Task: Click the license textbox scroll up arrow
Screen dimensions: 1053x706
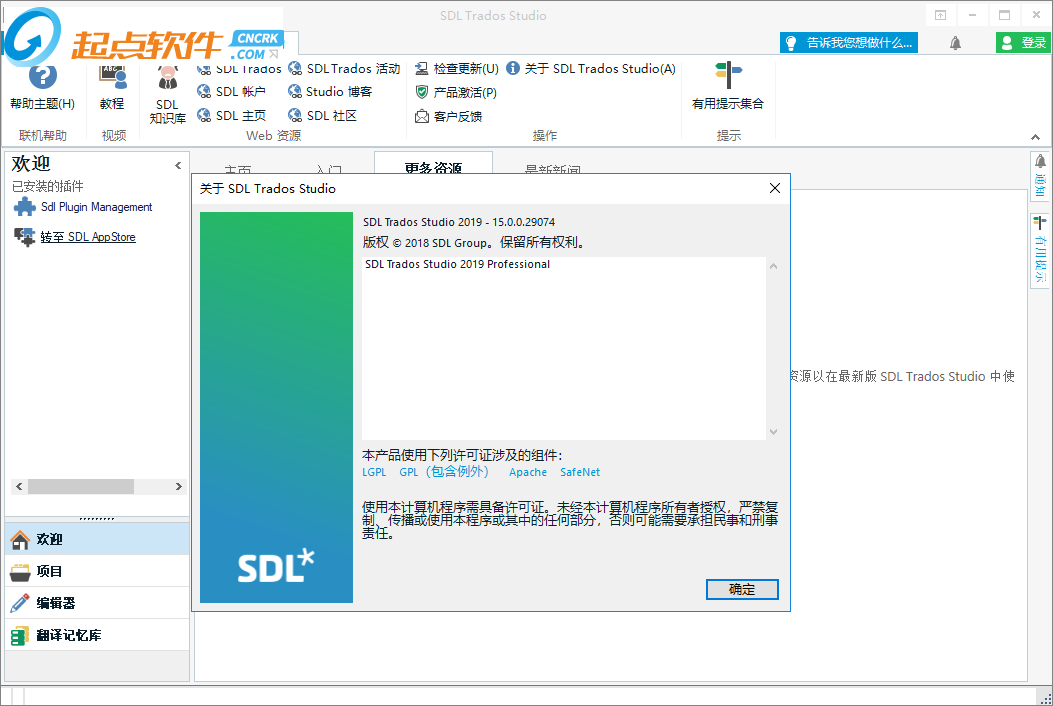Action: tap(774, 266)
